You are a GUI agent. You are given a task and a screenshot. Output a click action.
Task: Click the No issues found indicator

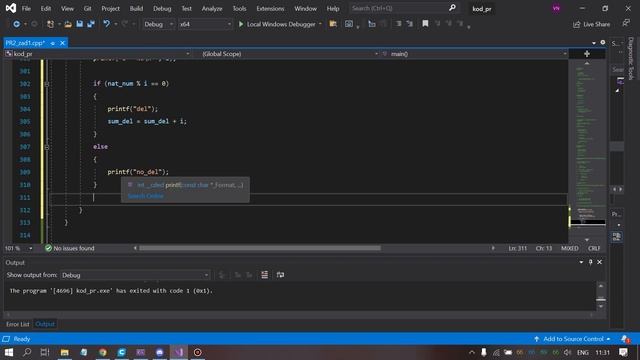pyautogui.click(x=70, y=248)
